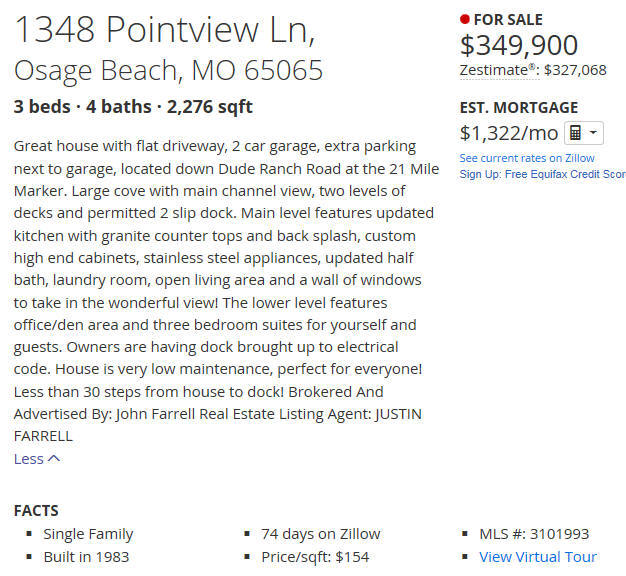Click the red For Sale status dot
The width and height of the screenshot is (626, 576).
pos(464,19)
